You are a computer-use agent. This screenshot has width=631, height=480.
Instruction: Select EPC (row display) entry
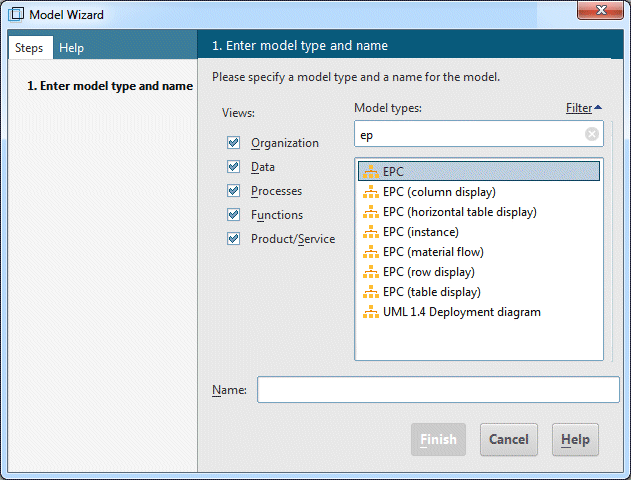click(479, 272)
